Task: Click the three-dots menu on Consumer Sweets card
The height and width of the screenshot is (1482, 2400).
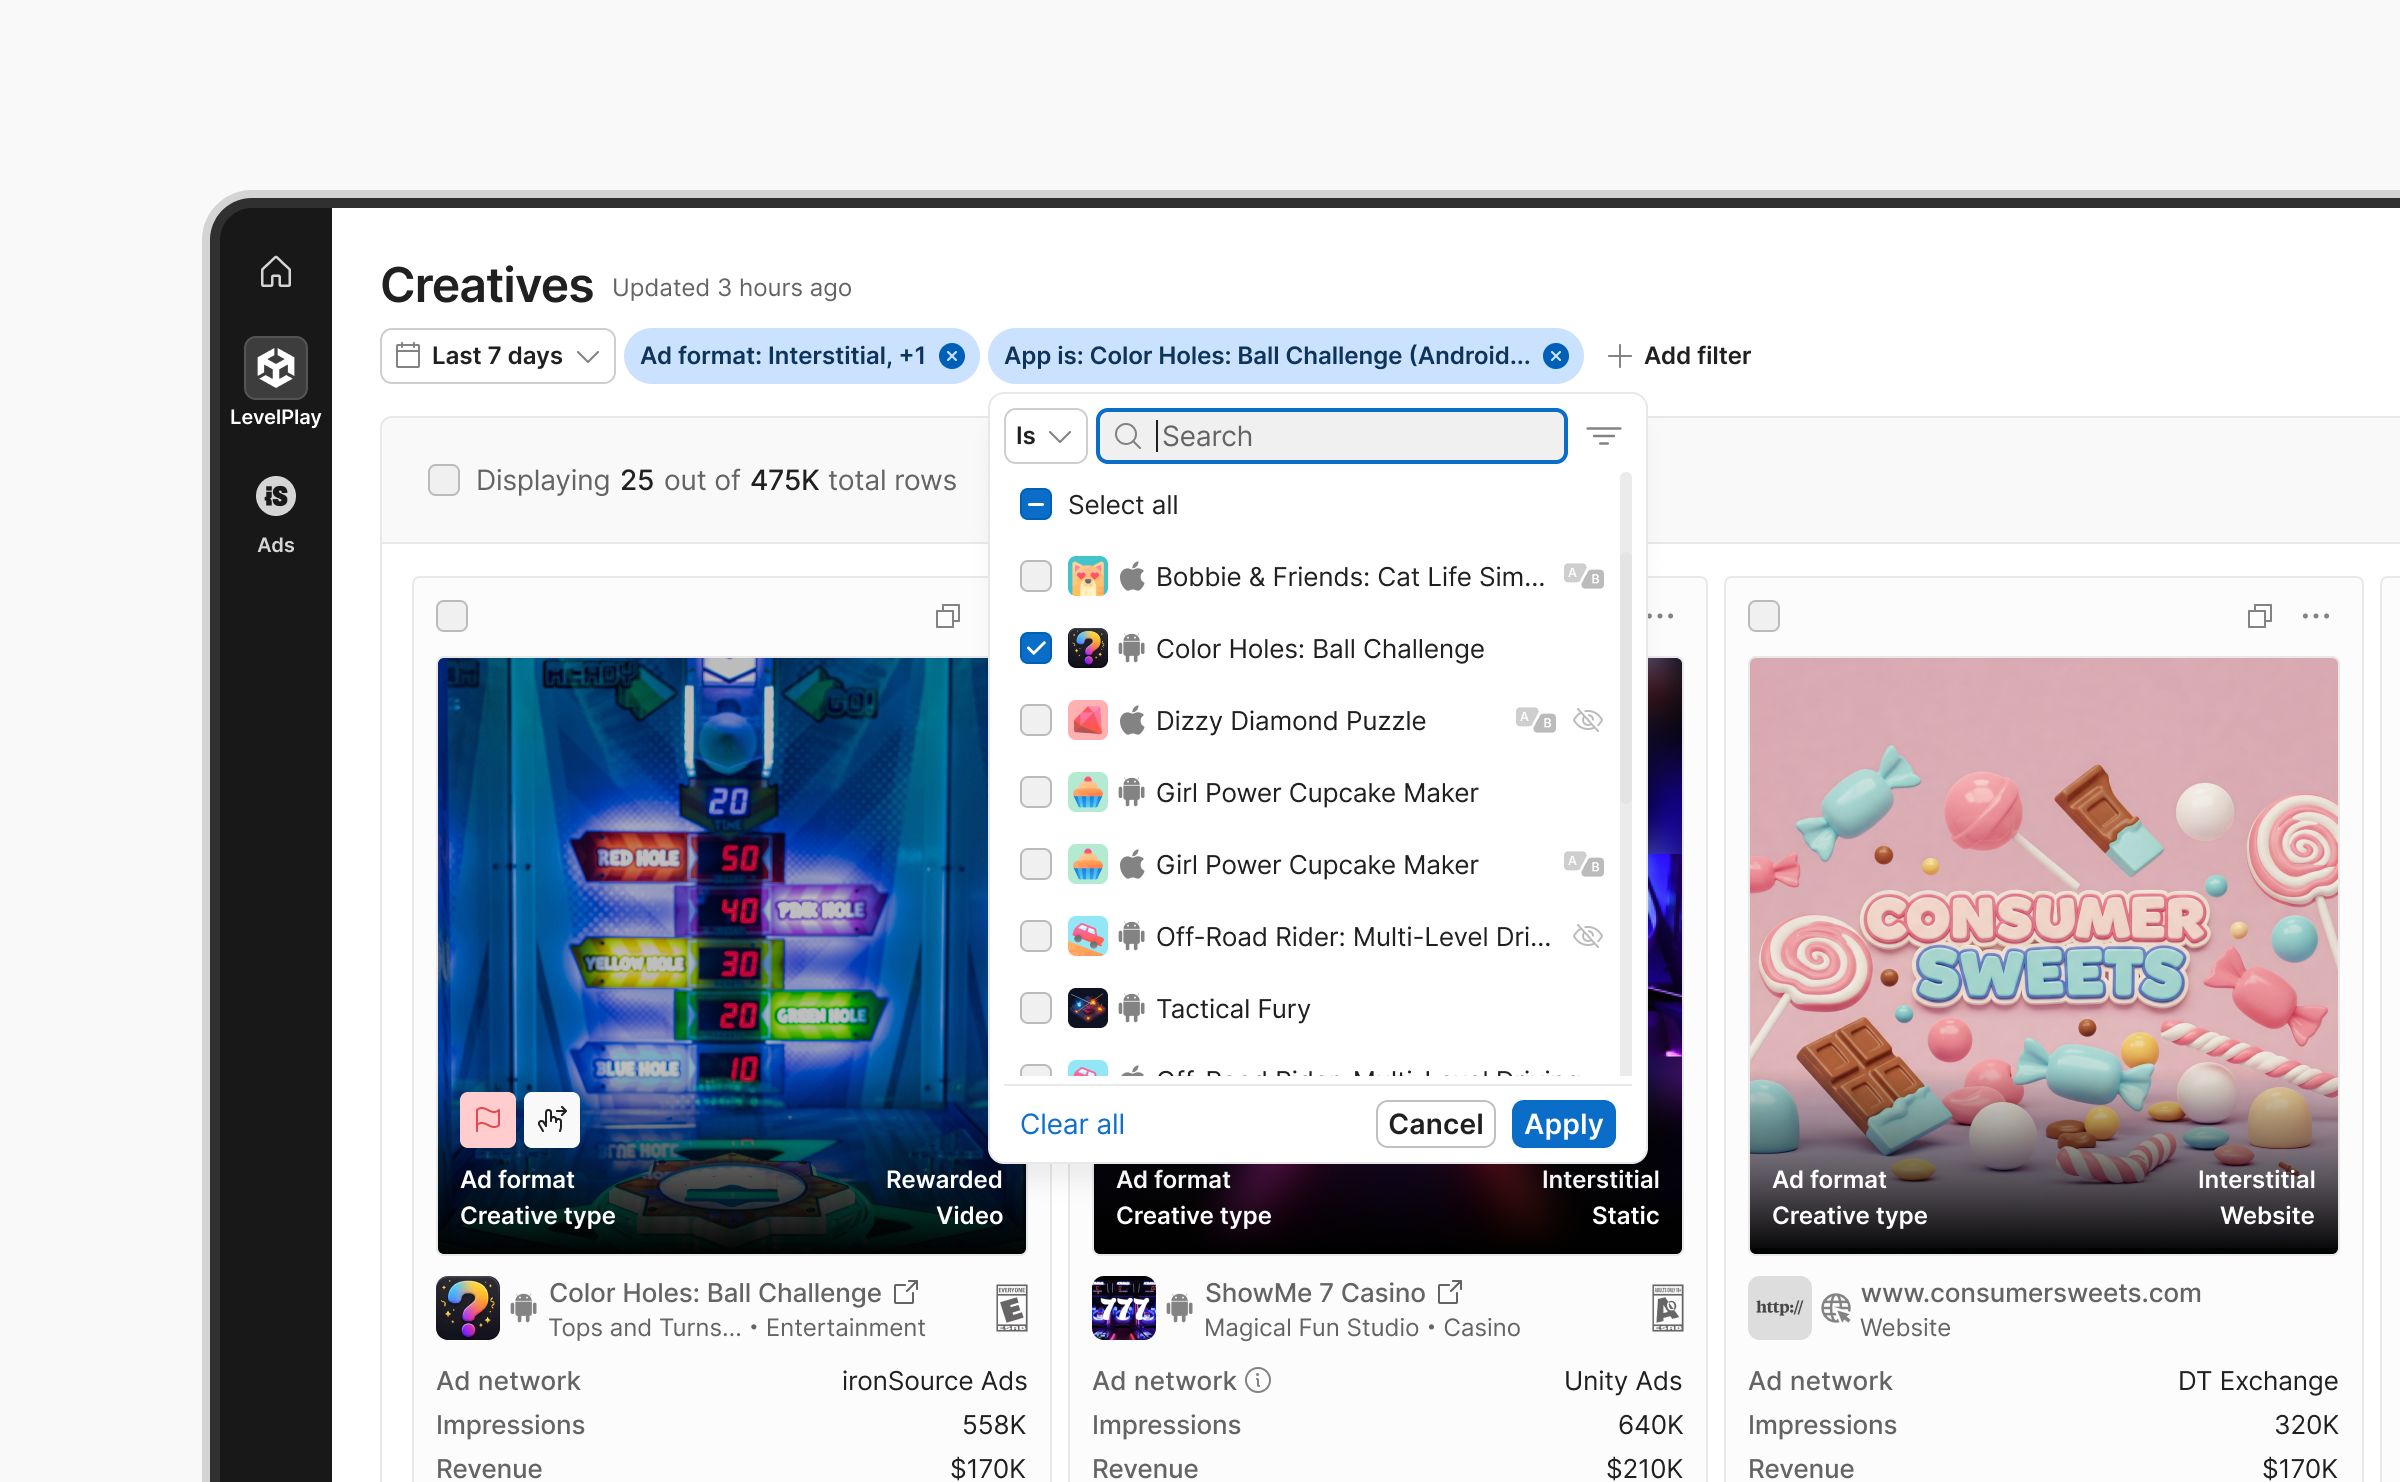Action: [x=2316, y=616]
